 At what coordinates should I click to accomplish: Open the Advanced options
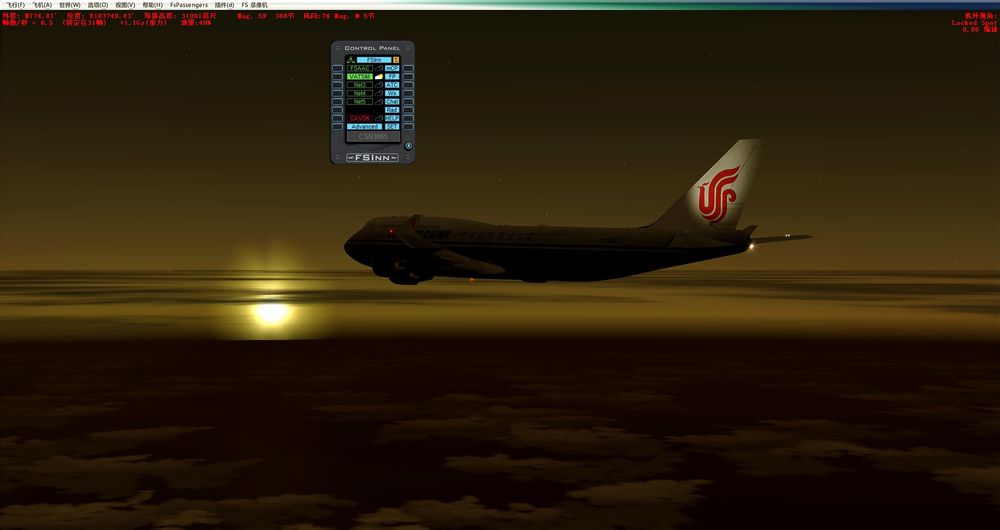click(365, 126)
